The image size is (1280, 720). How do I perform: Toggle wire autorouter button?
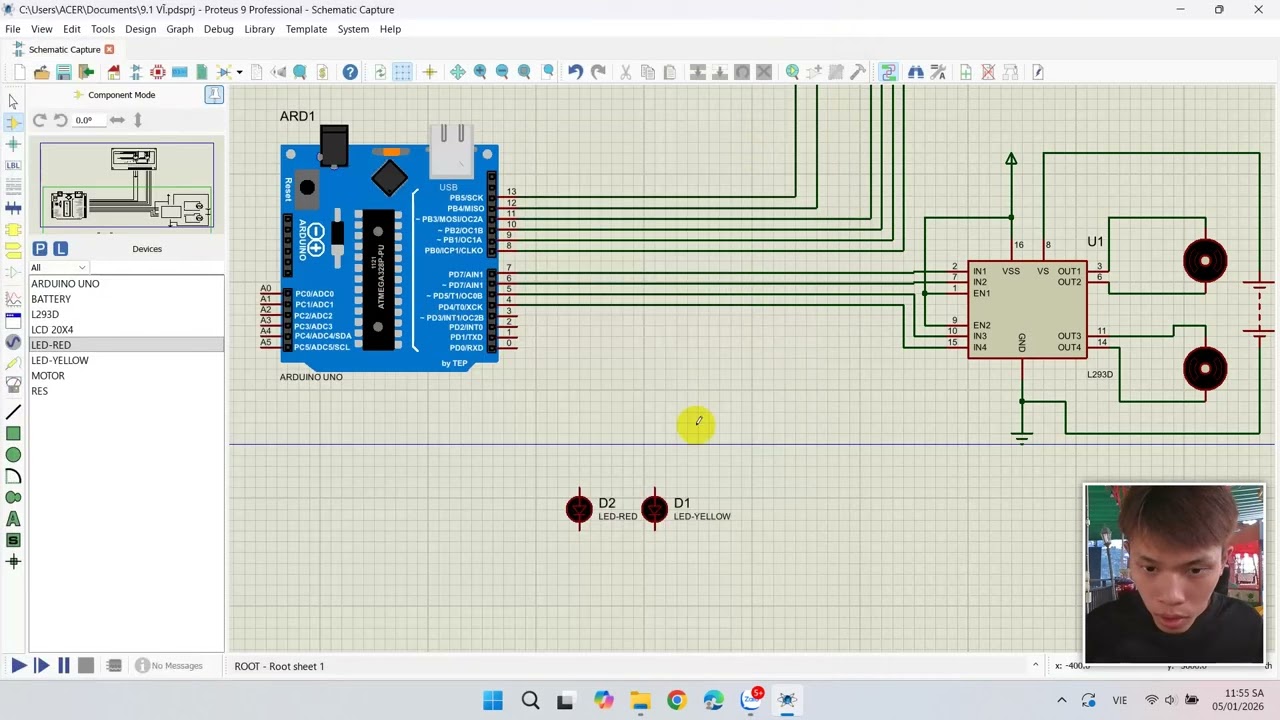click(x=888, y=72)
